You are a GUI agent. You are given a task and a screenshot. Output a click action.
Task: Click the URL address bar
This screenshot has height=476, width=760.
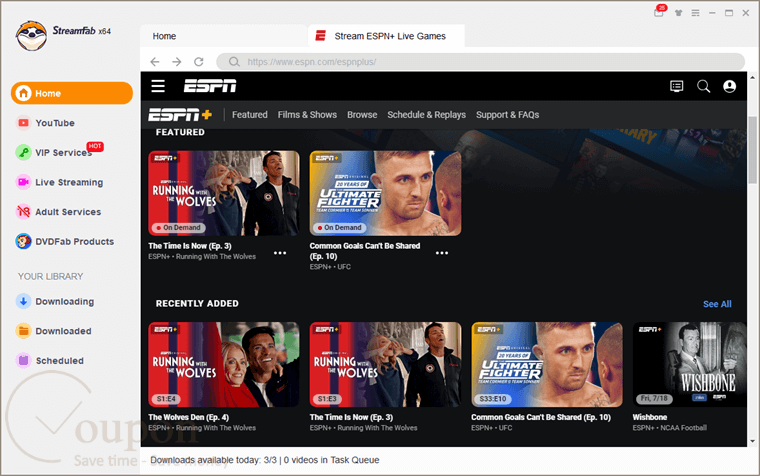[480, 62]
